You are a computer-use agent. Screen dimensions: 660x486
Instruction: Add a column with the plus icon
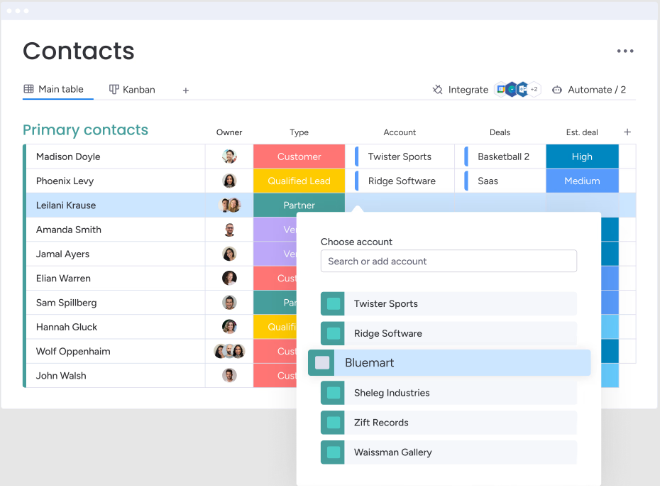click(x=627, y=132)
